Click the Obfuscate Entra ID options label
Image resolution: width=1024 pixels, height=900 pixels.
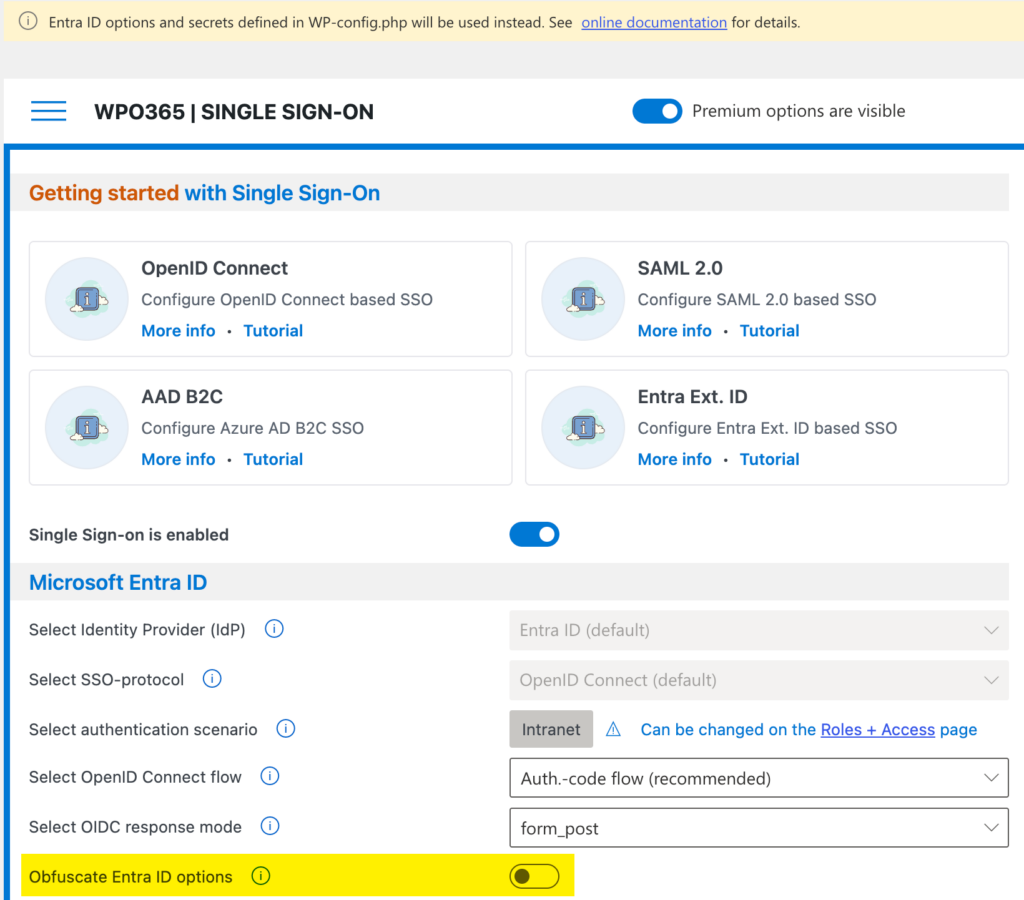131,876
